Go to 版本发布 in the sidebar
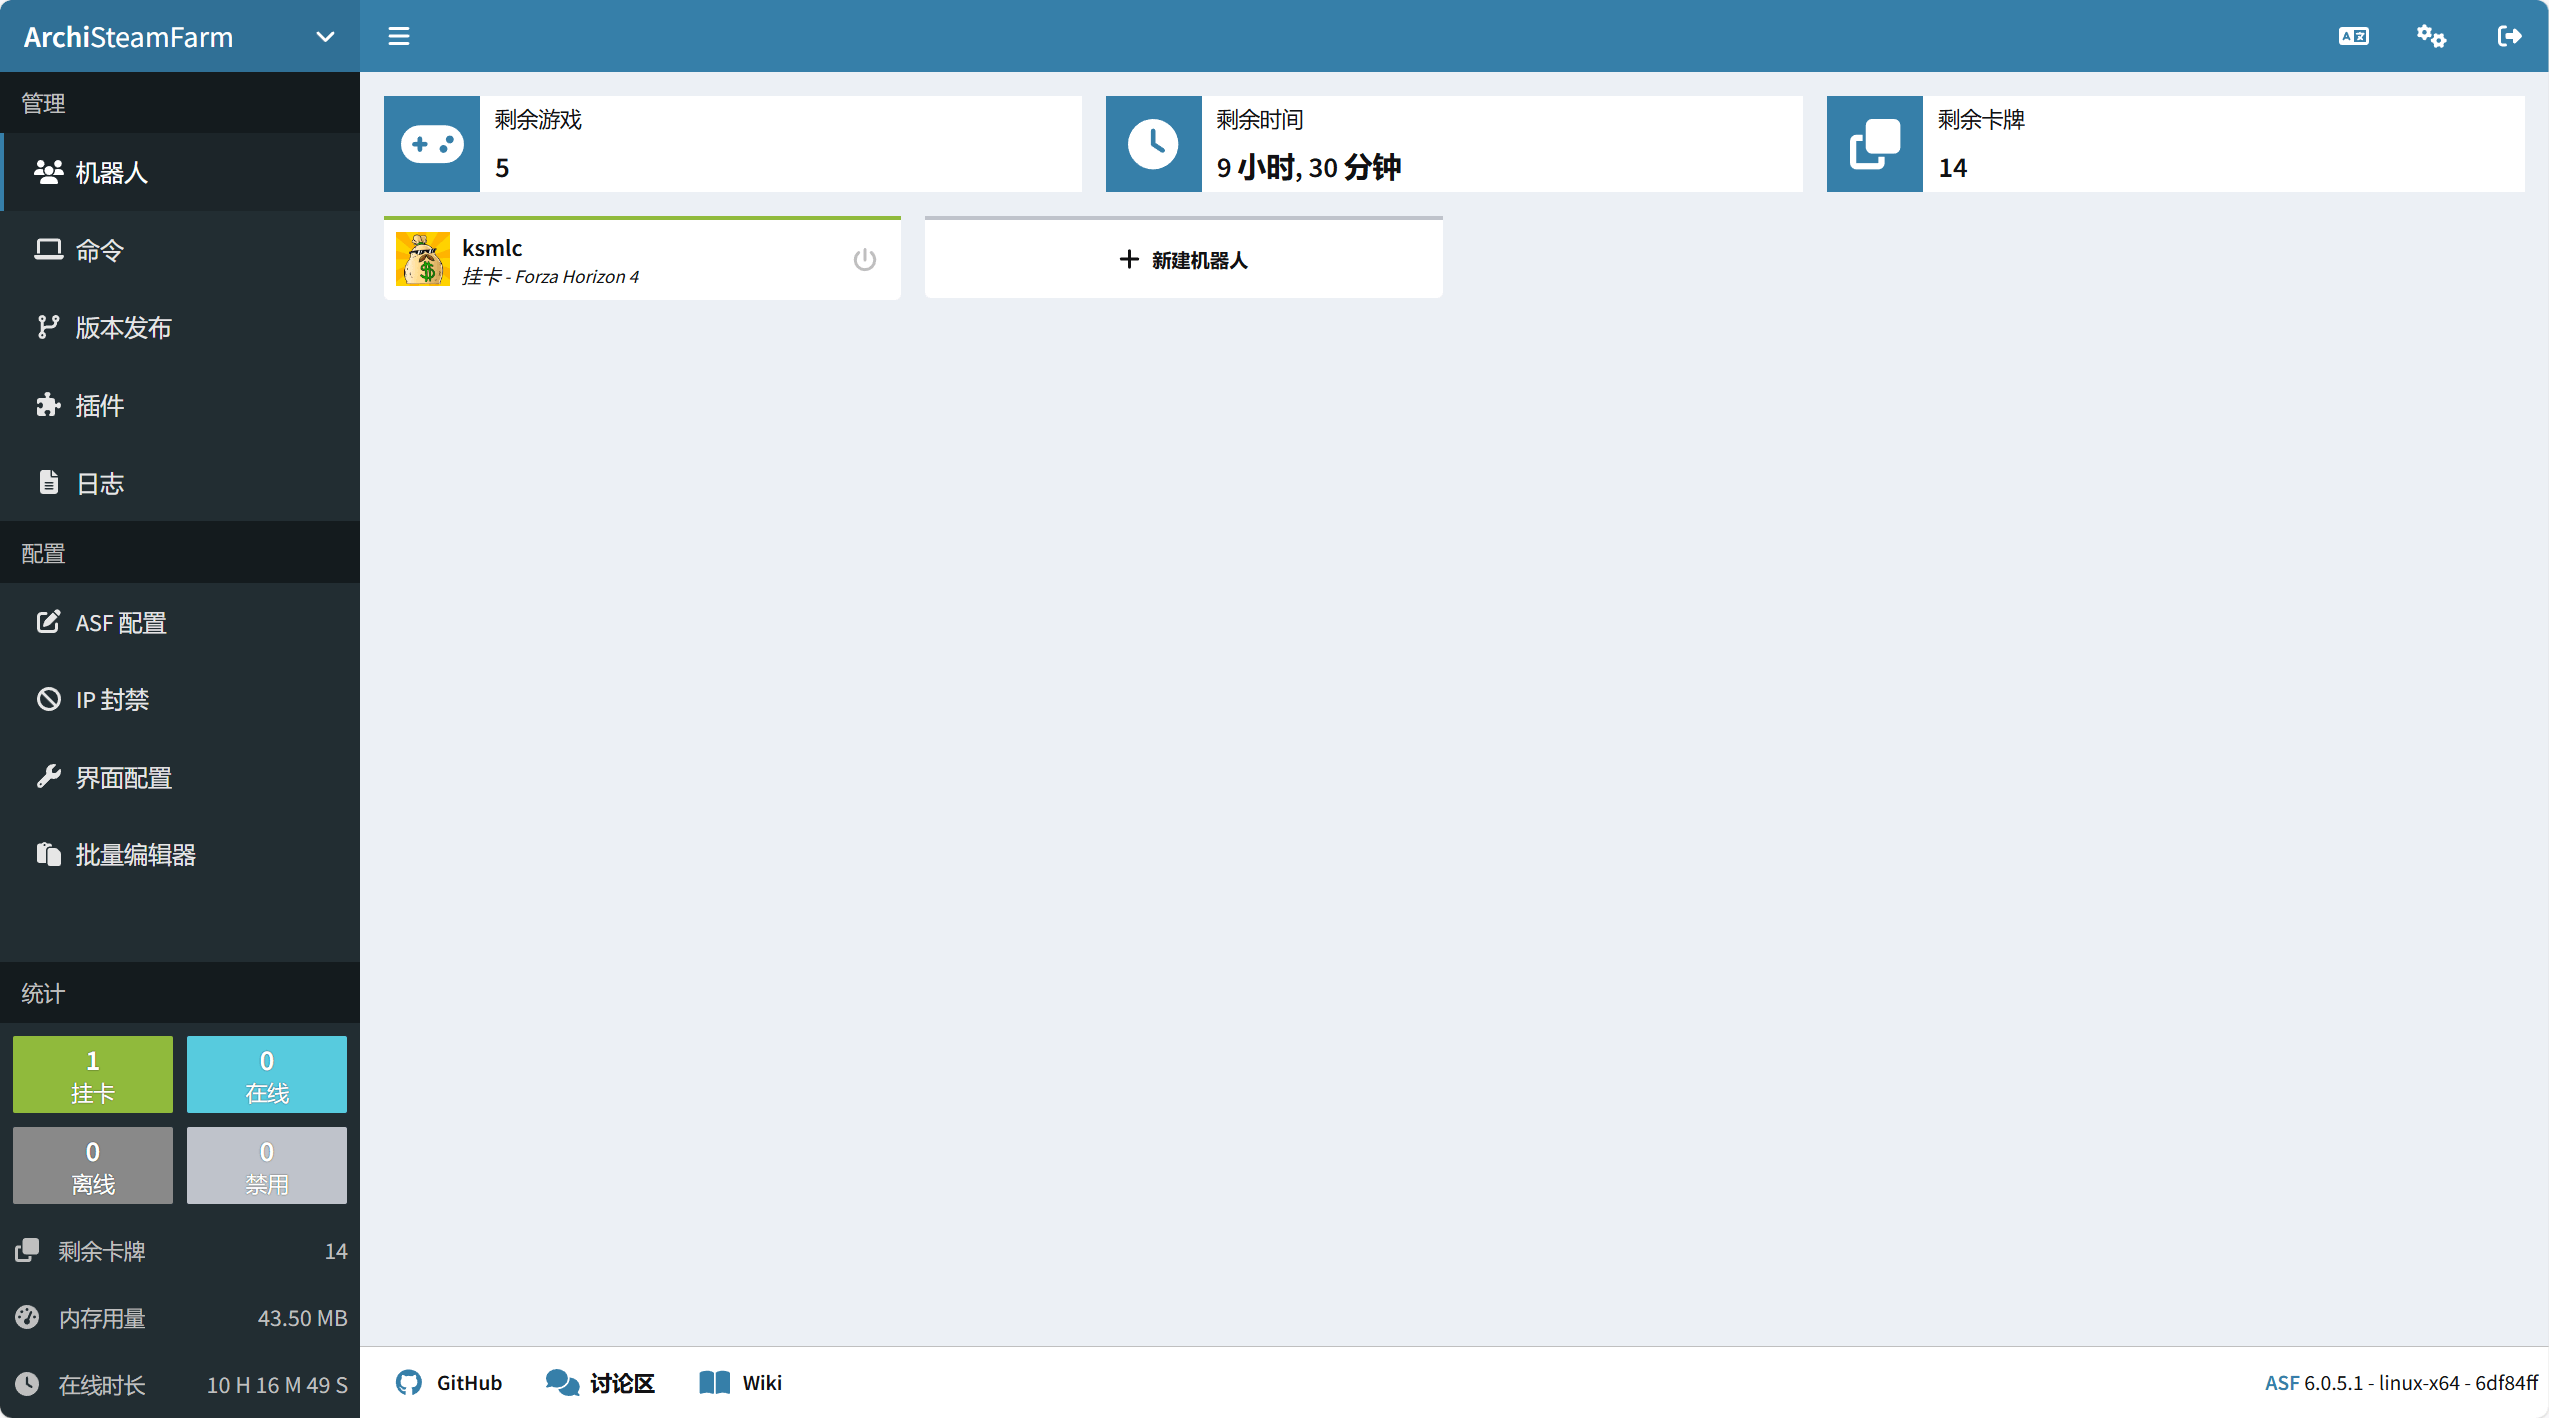Screen dimensions: 2549x1418 point(180,327)
